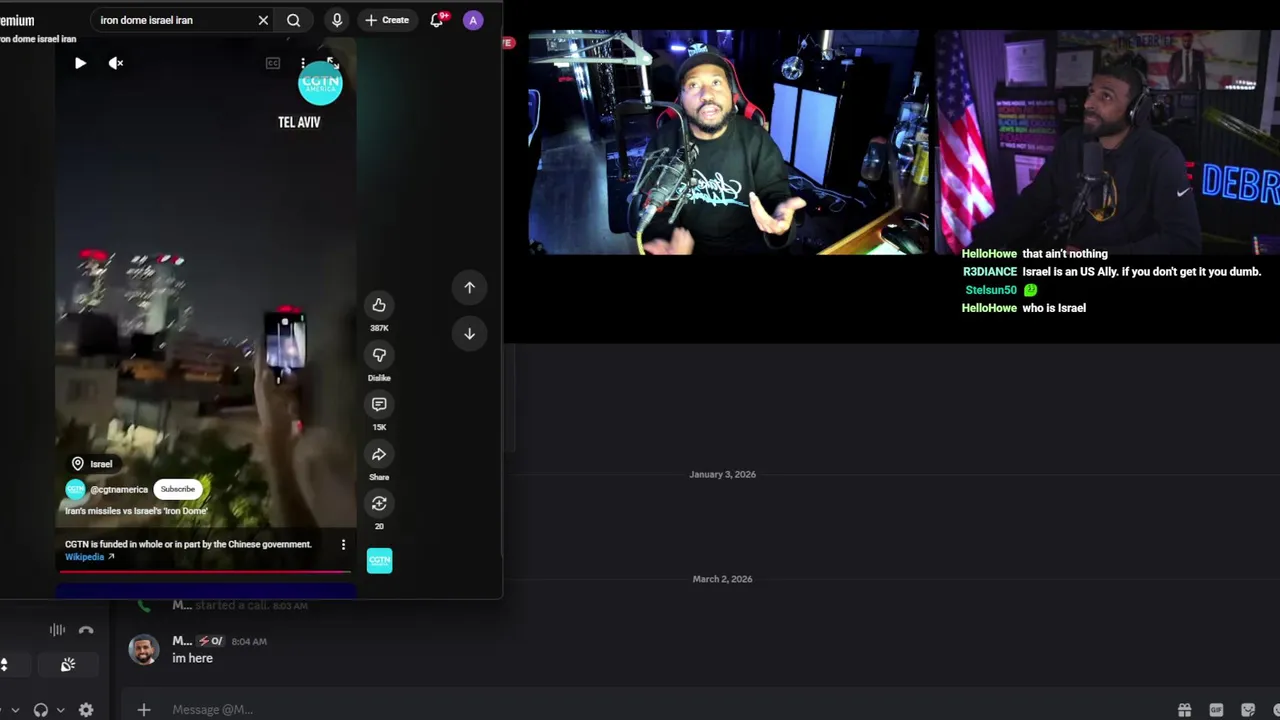This screenshot has height=720, width=1280.
Task: Open the @cgtnamerica channel link
Action: [119, 489]
